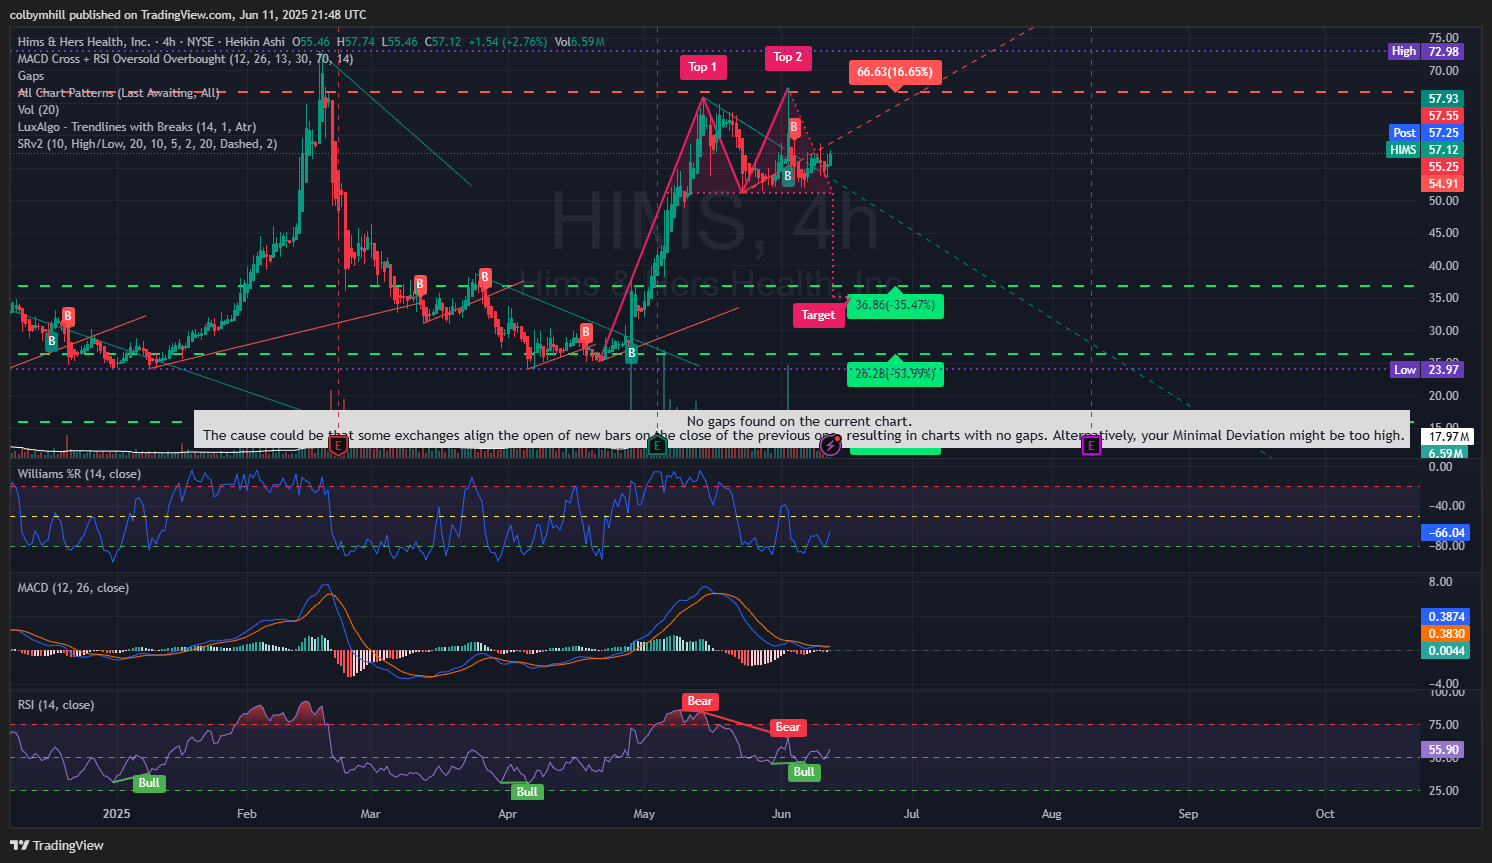The width and height of the screenshot is (1492, 863).
Task: Click the 36.86(-35.47%) green target label
Action: point(895,305)
